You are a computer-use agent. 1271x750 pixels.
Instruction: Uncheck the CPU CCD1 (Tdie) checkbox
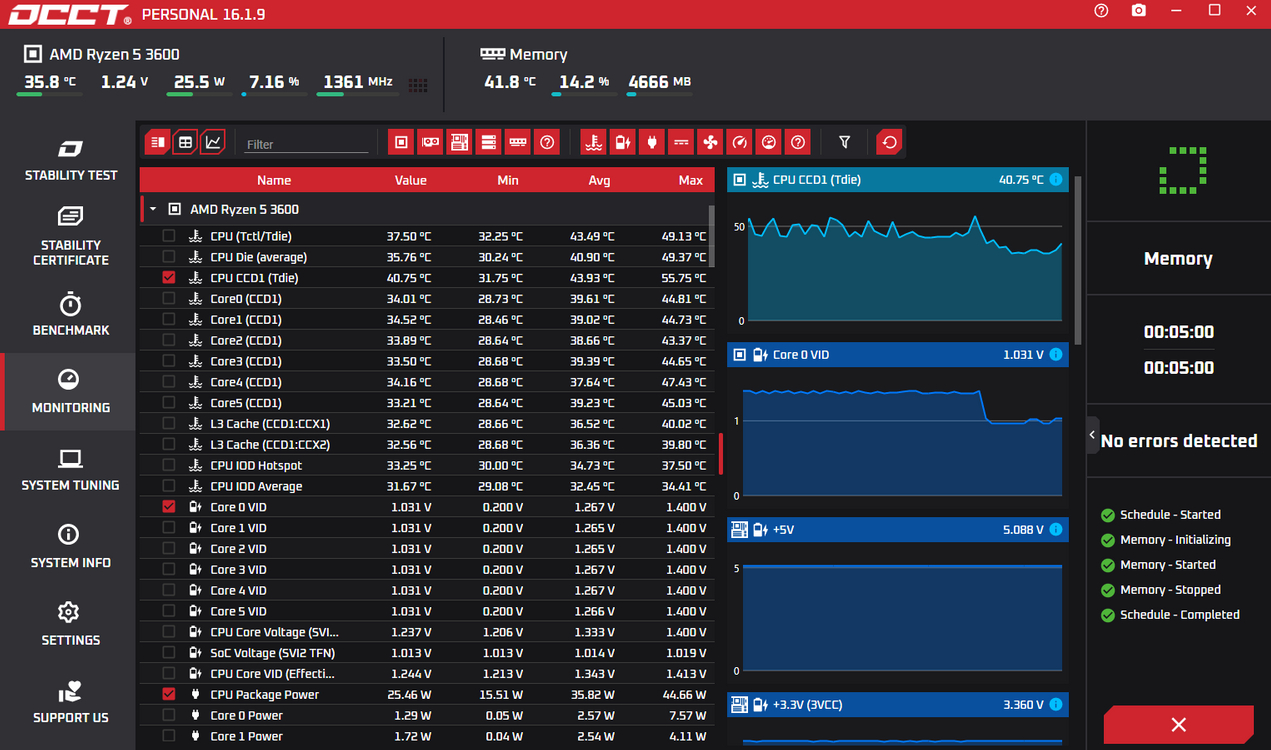169,278
